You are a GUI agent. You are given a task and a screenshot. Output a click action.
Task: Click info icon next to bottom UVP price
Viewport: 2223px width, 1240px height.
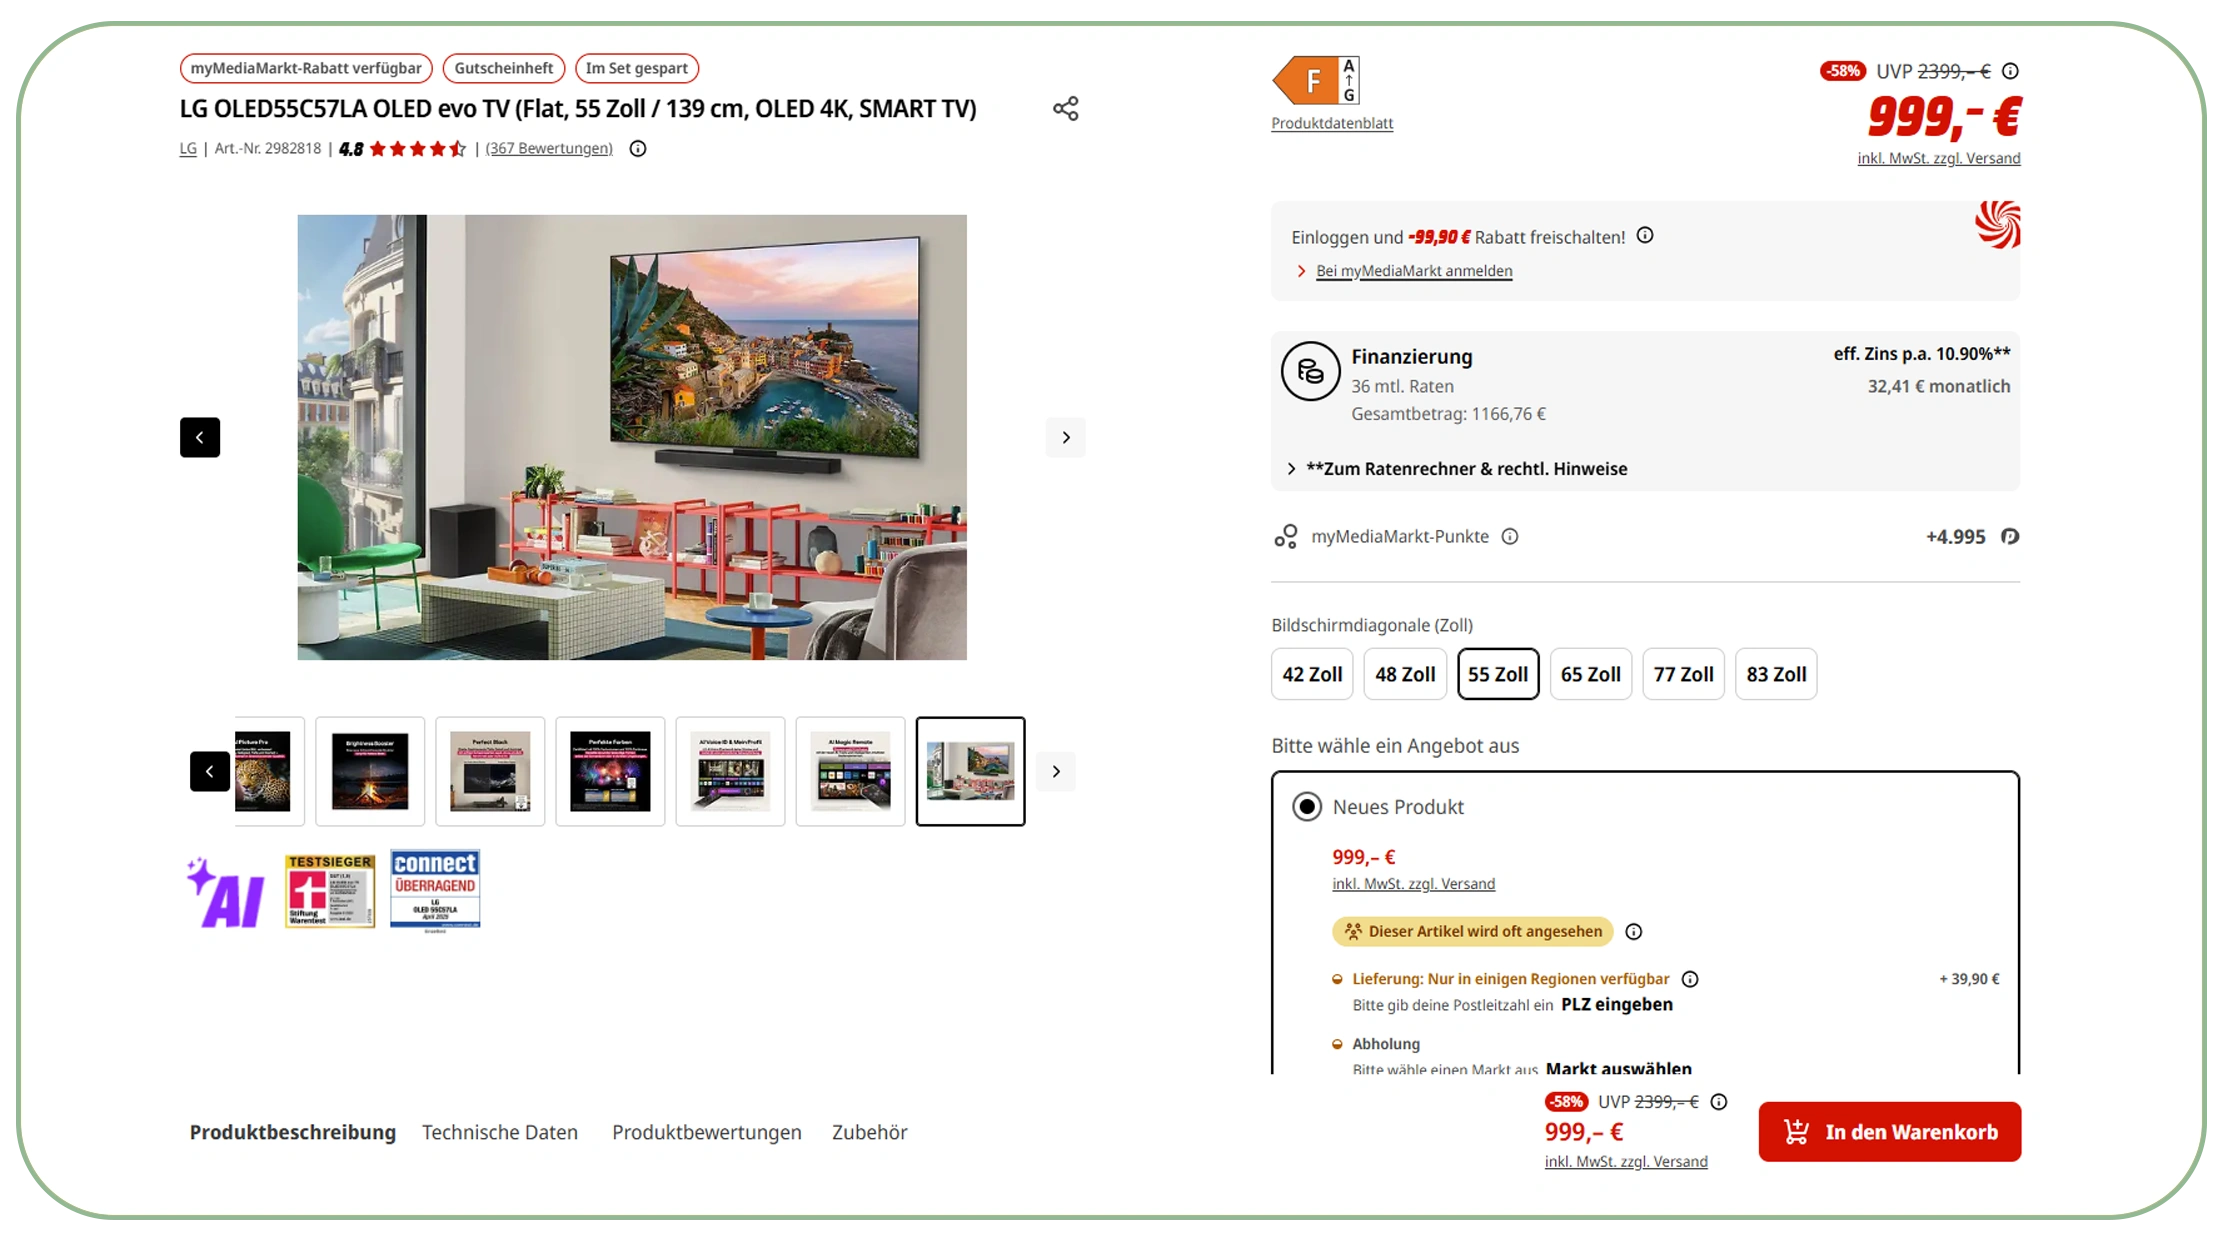(x=1719, y=1102)
